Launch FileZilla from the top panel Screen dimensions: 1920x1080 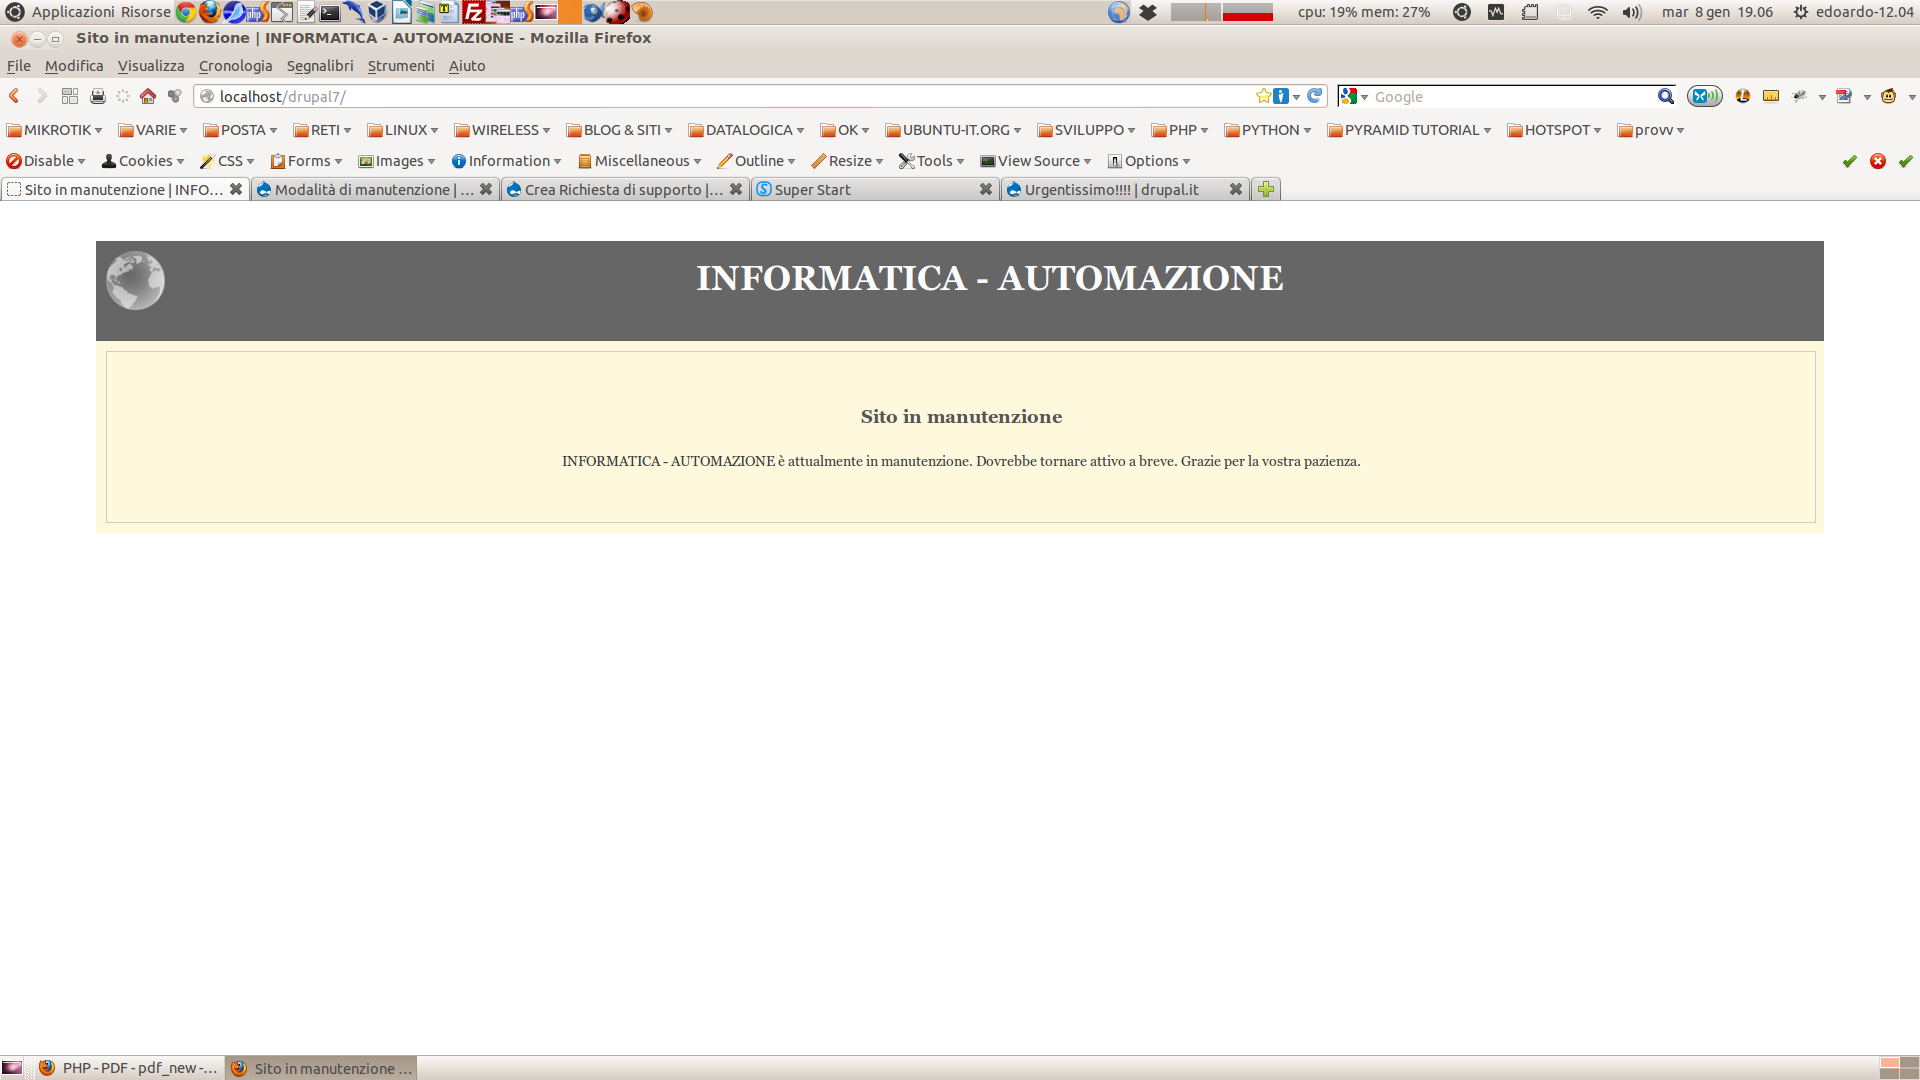[x=474, y=12]
